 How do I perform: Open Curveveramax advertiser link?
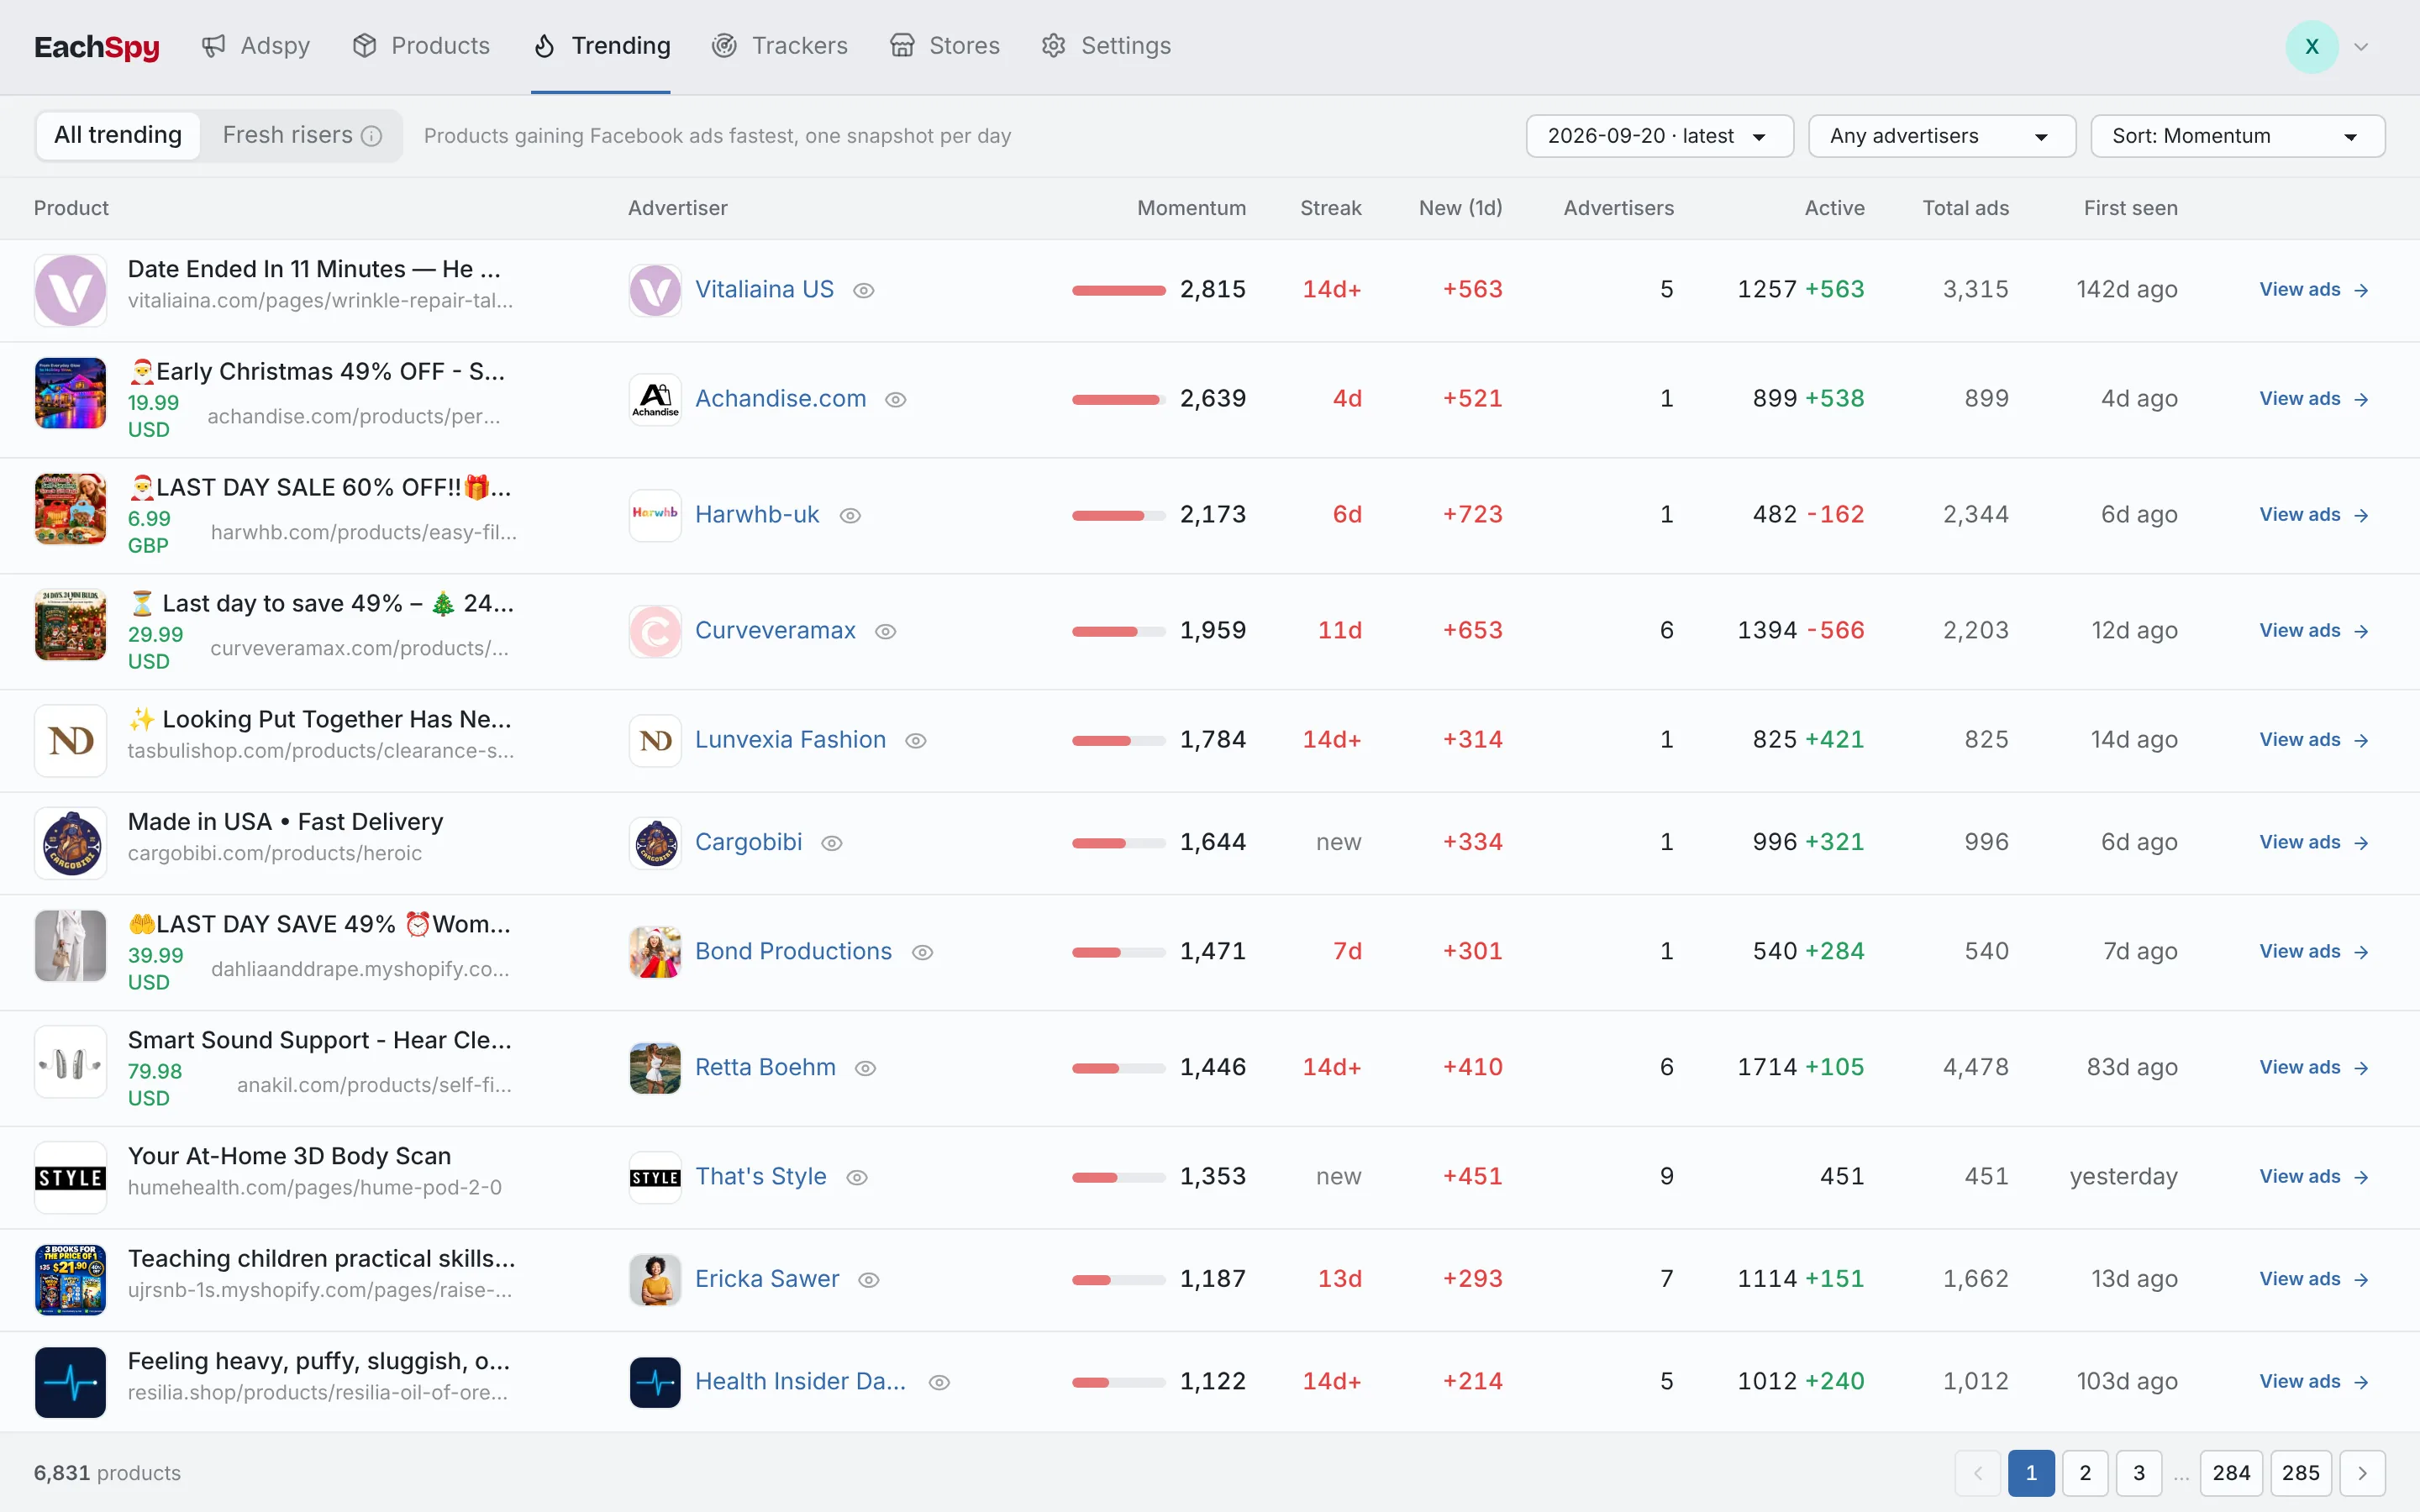pos(775,631)
